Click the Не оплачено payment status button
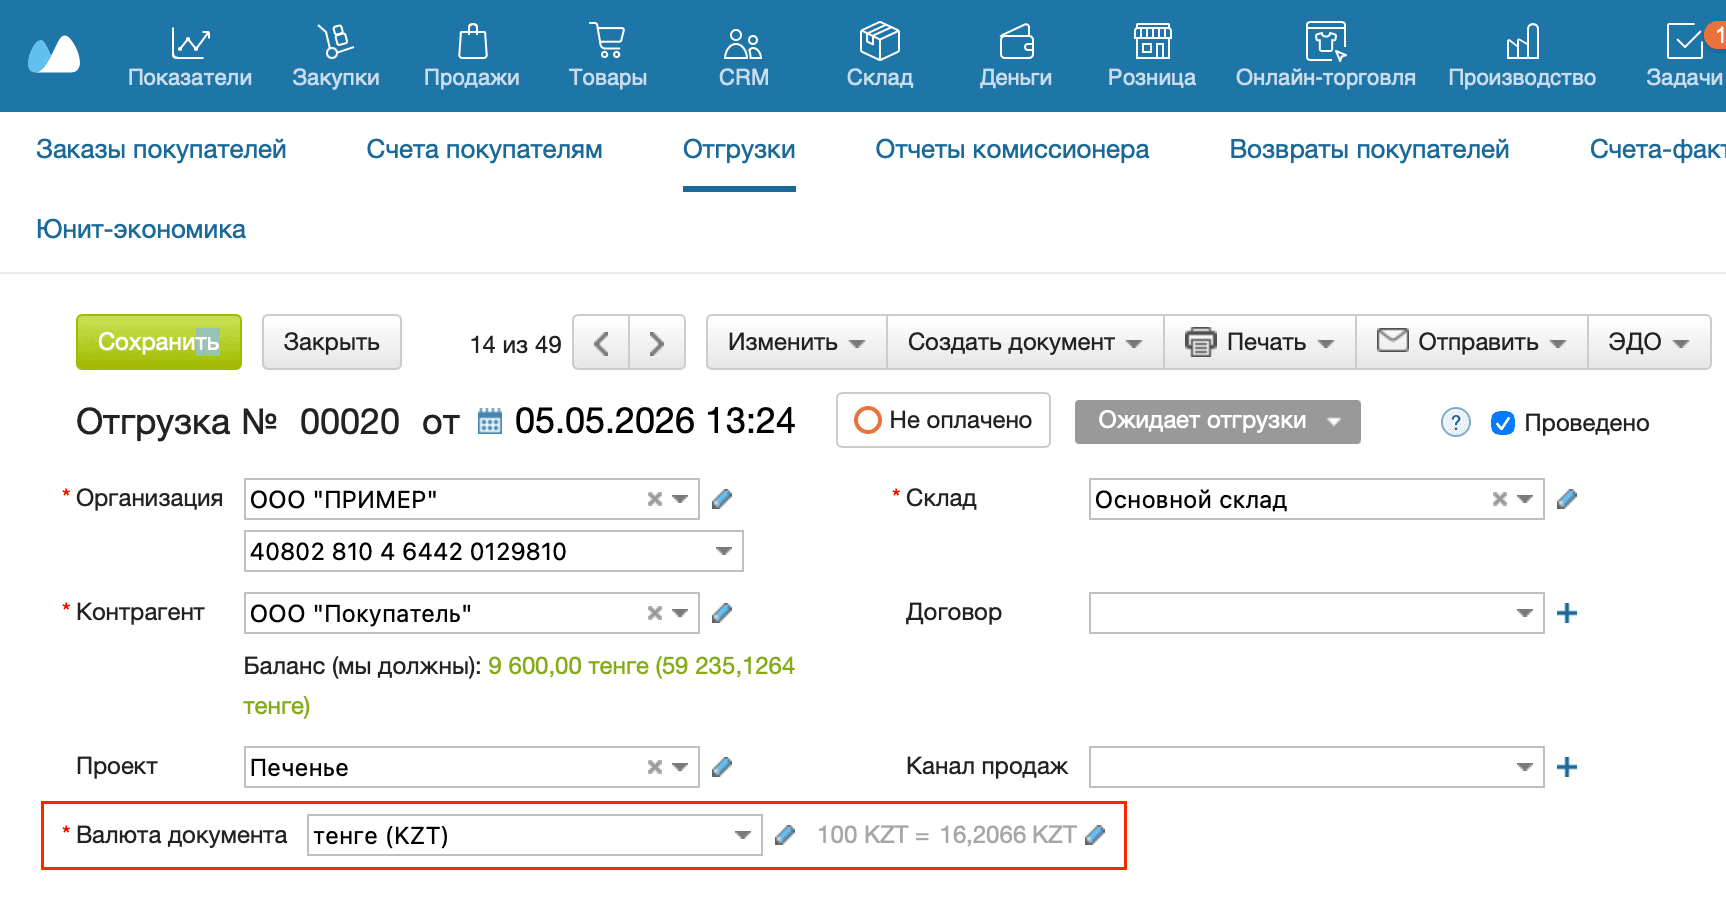The height and width of the screenshot is (906, 1726). [x=943, y=420]
